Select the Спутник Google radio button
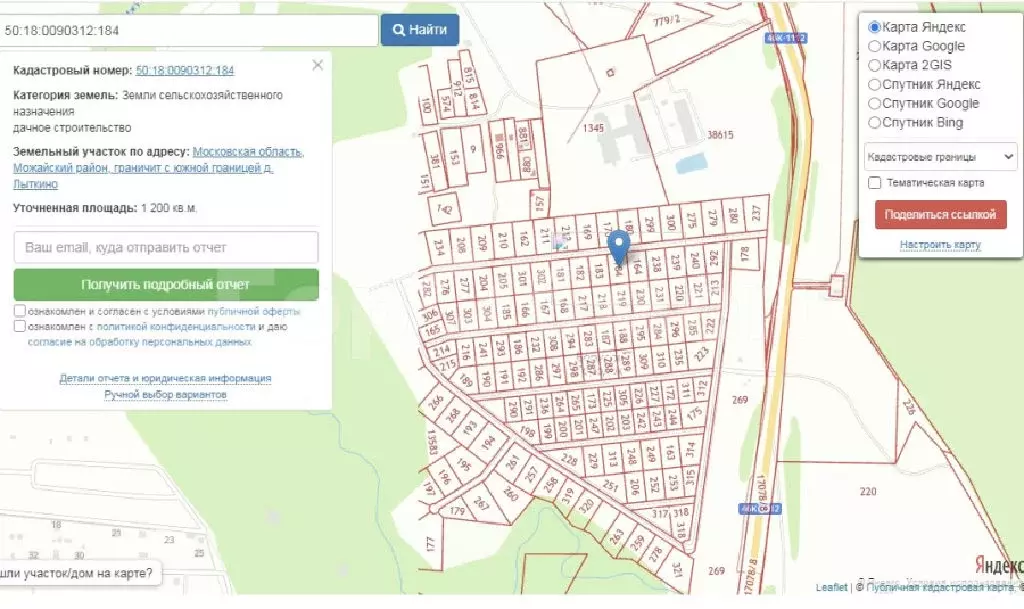Image resolution: width=1024 pixels, height=609 pixels. point(875,103)
